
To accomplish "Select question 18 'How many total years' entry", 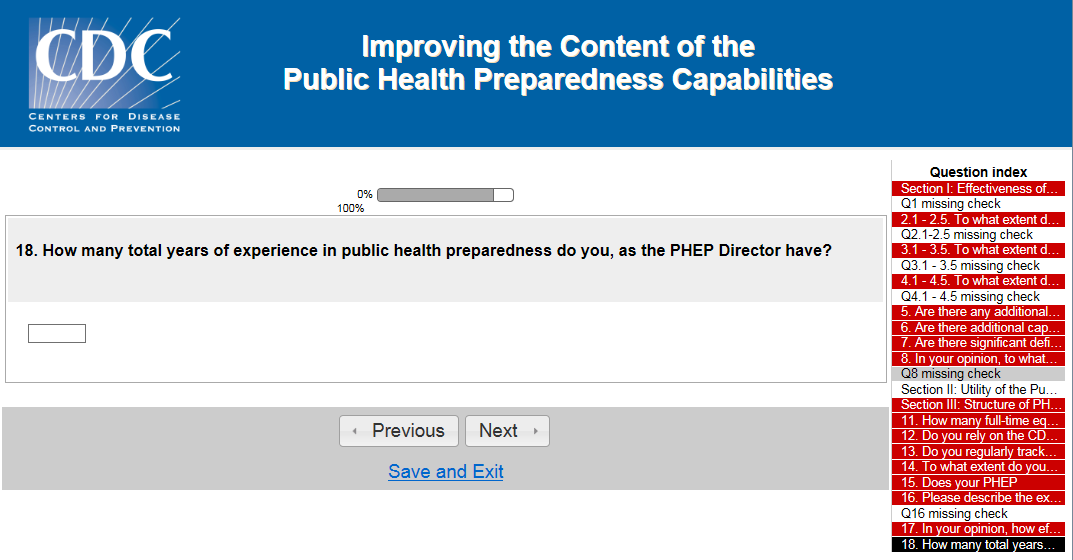I will [978, 545].
